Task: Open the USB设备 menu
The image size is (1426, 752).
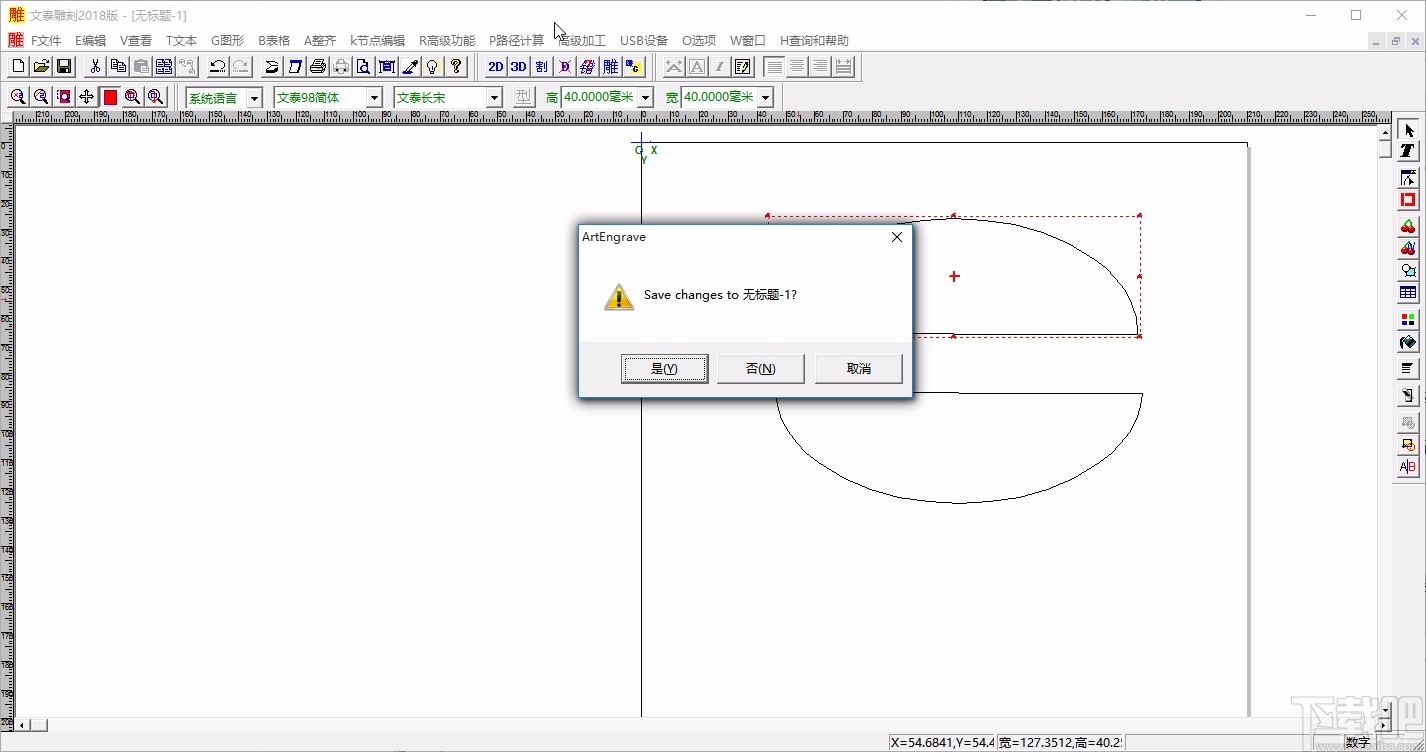Action: click(644, 41)
